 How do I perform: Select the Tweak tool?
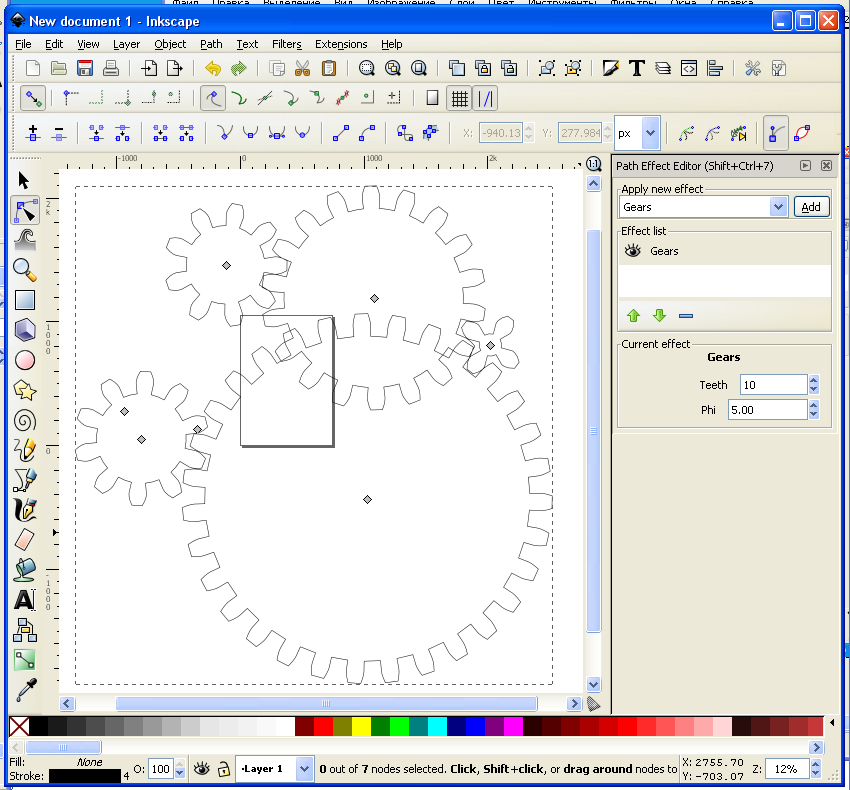click(24, 239)
